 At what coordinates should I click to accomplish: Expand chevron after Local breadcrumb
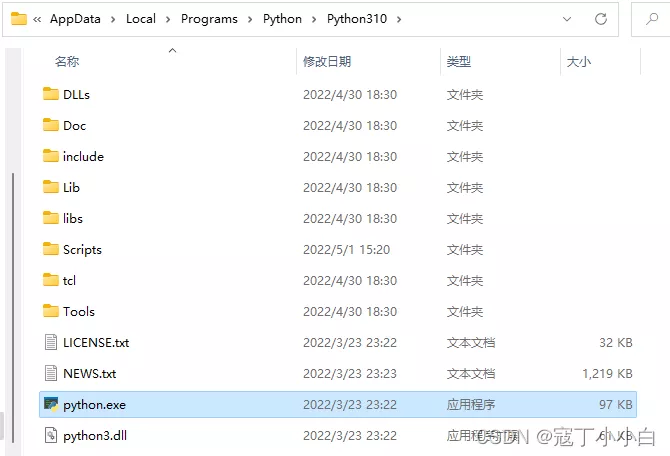[168, 19]
